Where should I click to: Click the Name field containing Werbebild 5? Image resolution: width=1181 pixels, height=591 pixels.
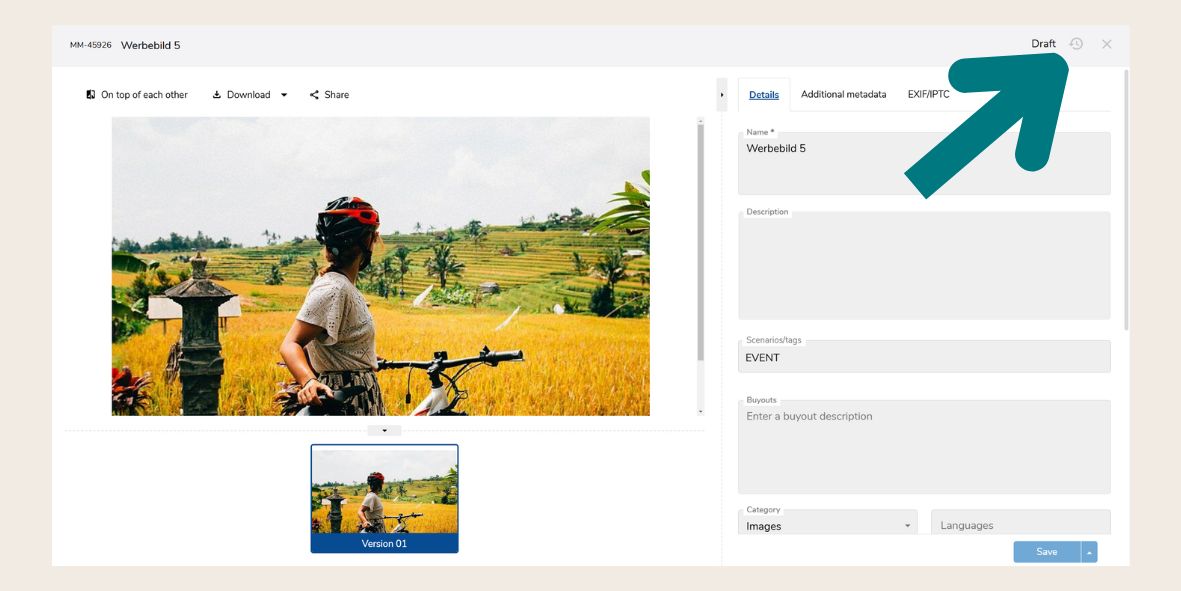923,164
